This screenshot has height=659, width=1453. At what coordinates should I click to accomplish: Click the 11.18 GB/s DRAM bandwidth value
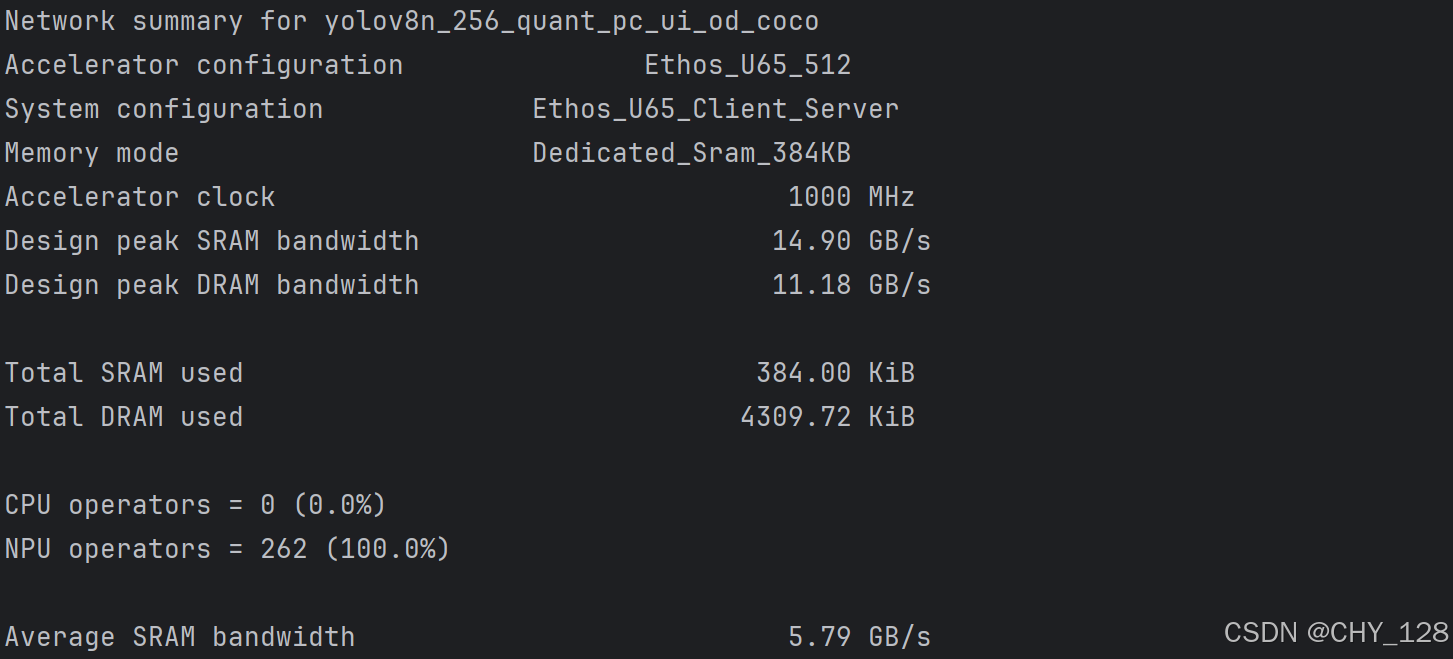[852, 285]
